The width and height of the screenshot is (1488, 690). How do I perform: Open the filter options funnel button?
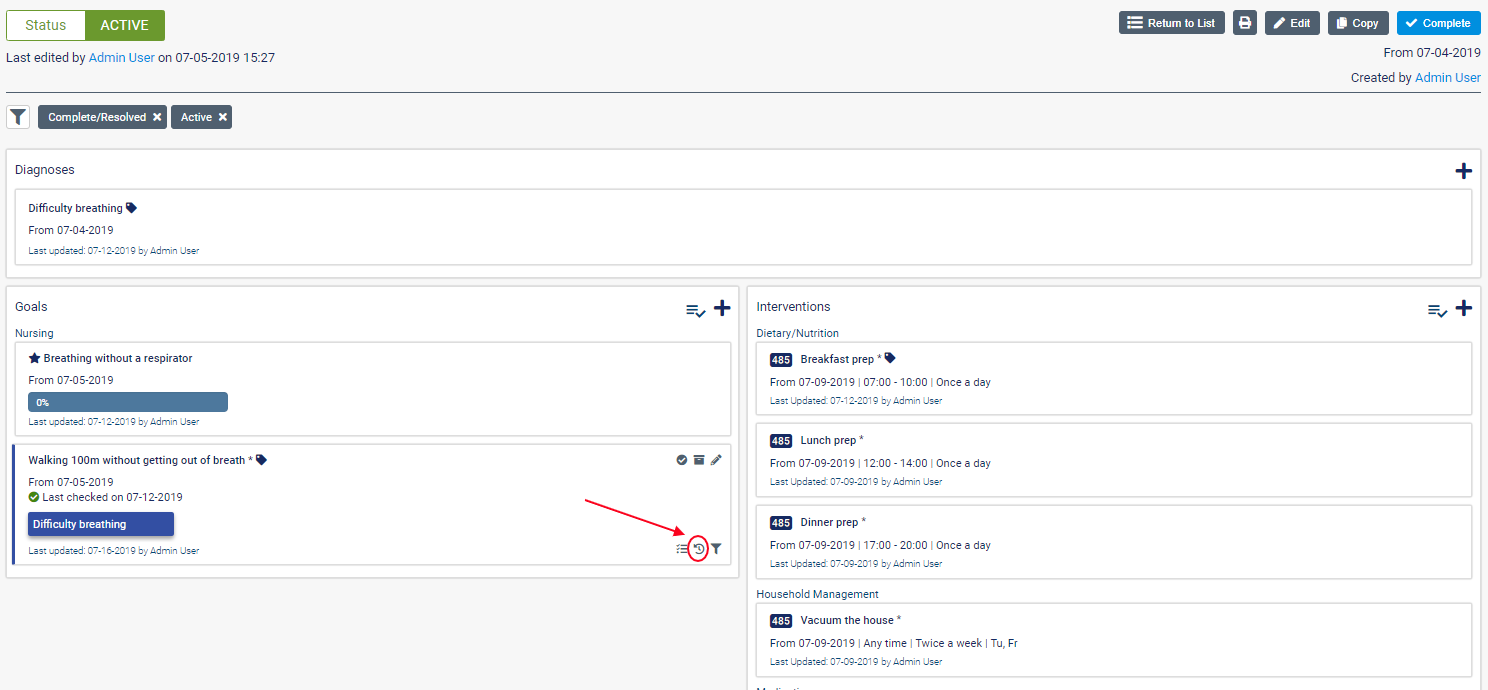coord(18,118)
